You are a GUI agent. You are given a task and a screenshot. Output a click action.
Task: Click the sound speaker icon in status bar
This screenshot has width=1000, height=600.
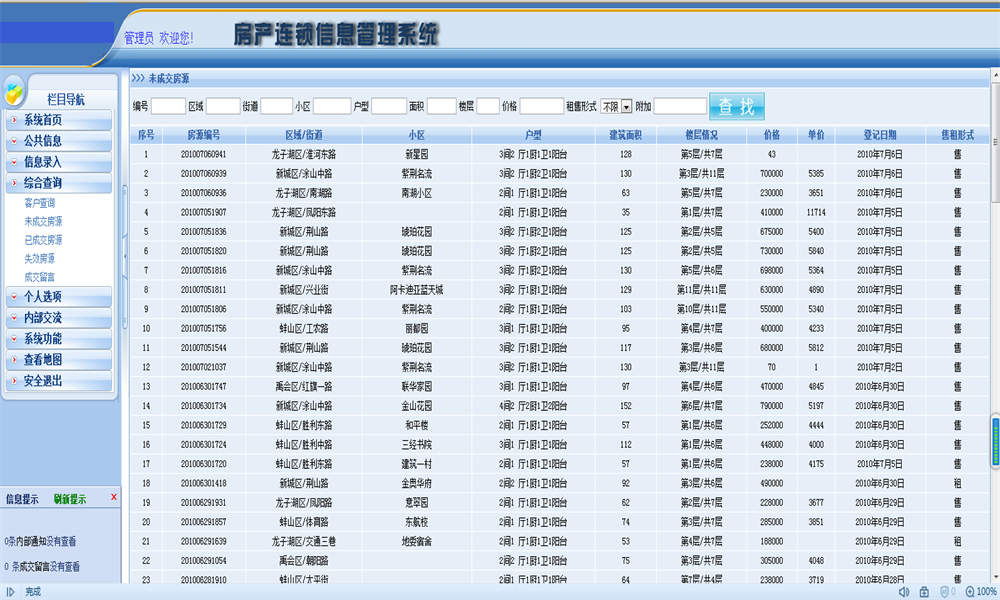coord(904,592)
